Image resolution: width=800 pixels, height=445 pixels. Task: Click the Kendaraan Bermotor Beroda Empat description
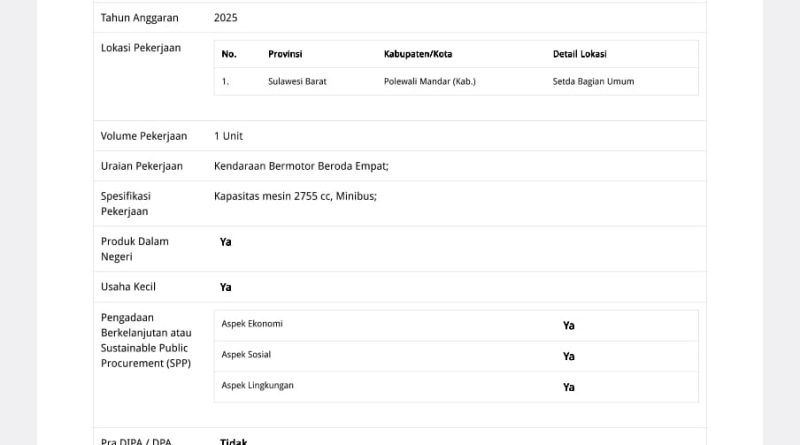point(301,166)
